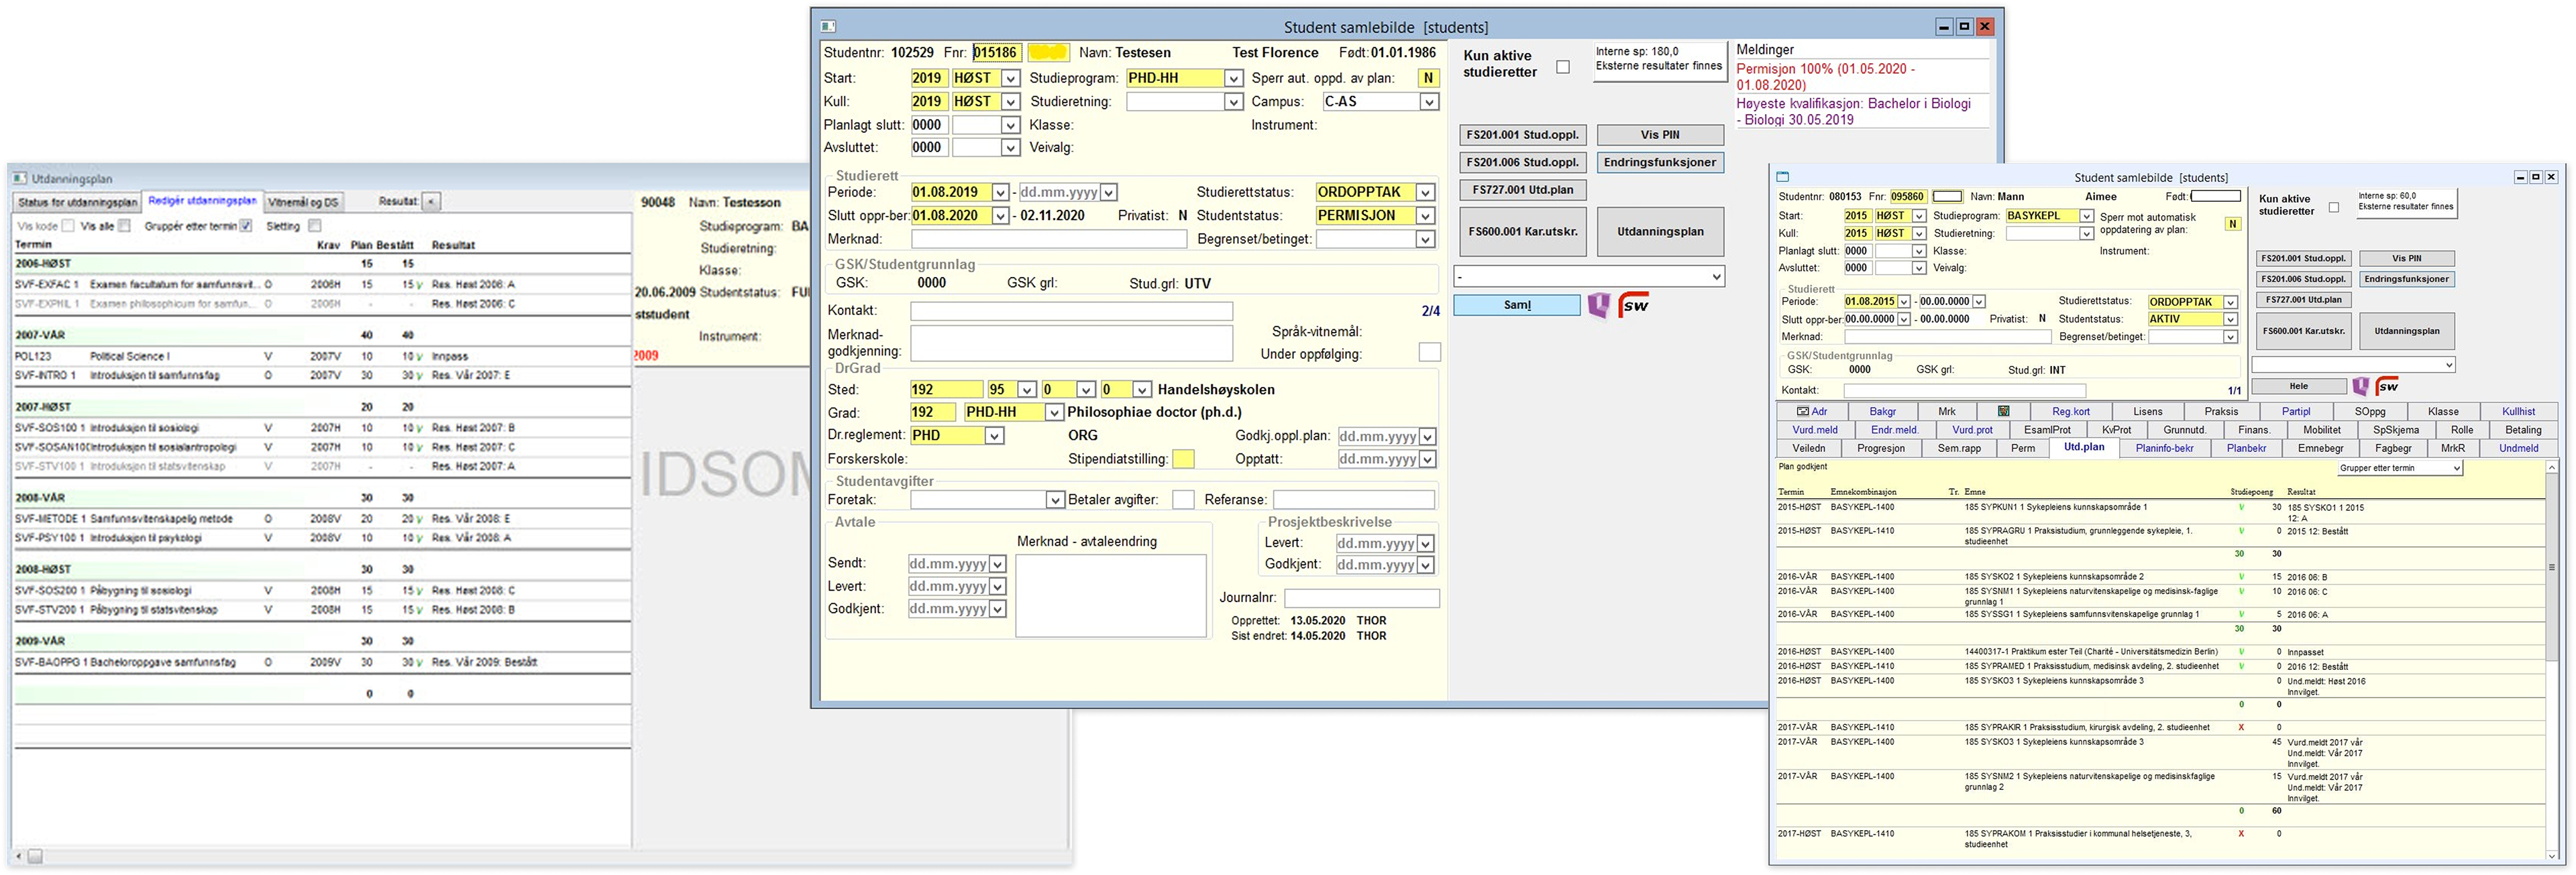Click the yellow box right of Fnr 015186
Viewport: 2576px width, 875px height.
click(1048, 53)
